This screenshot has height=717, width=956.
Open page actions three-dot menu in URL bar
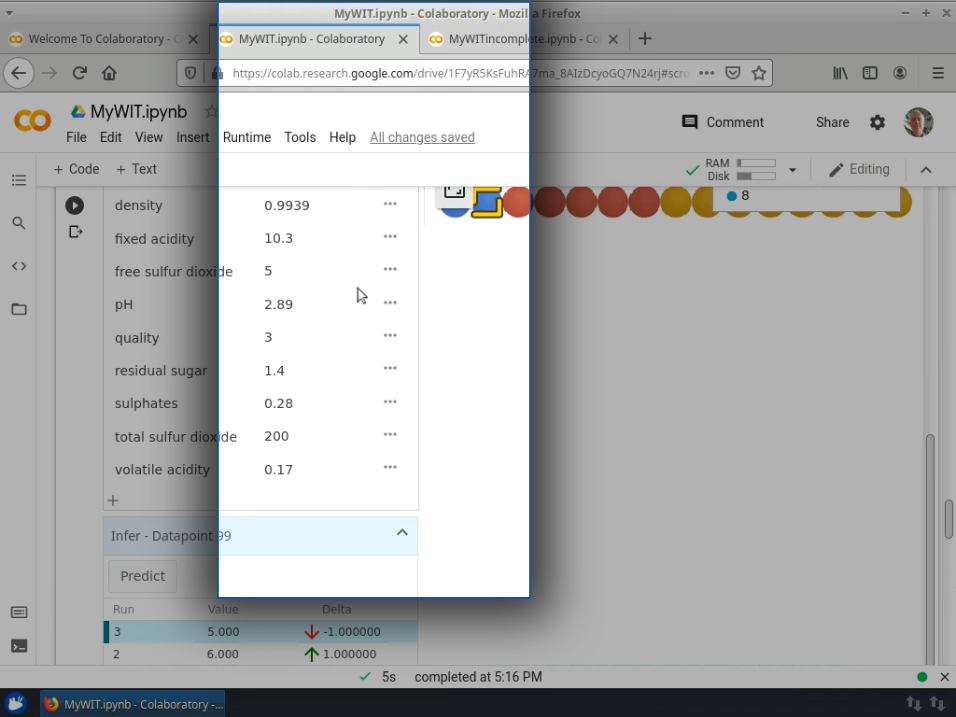tap(707, 73)
